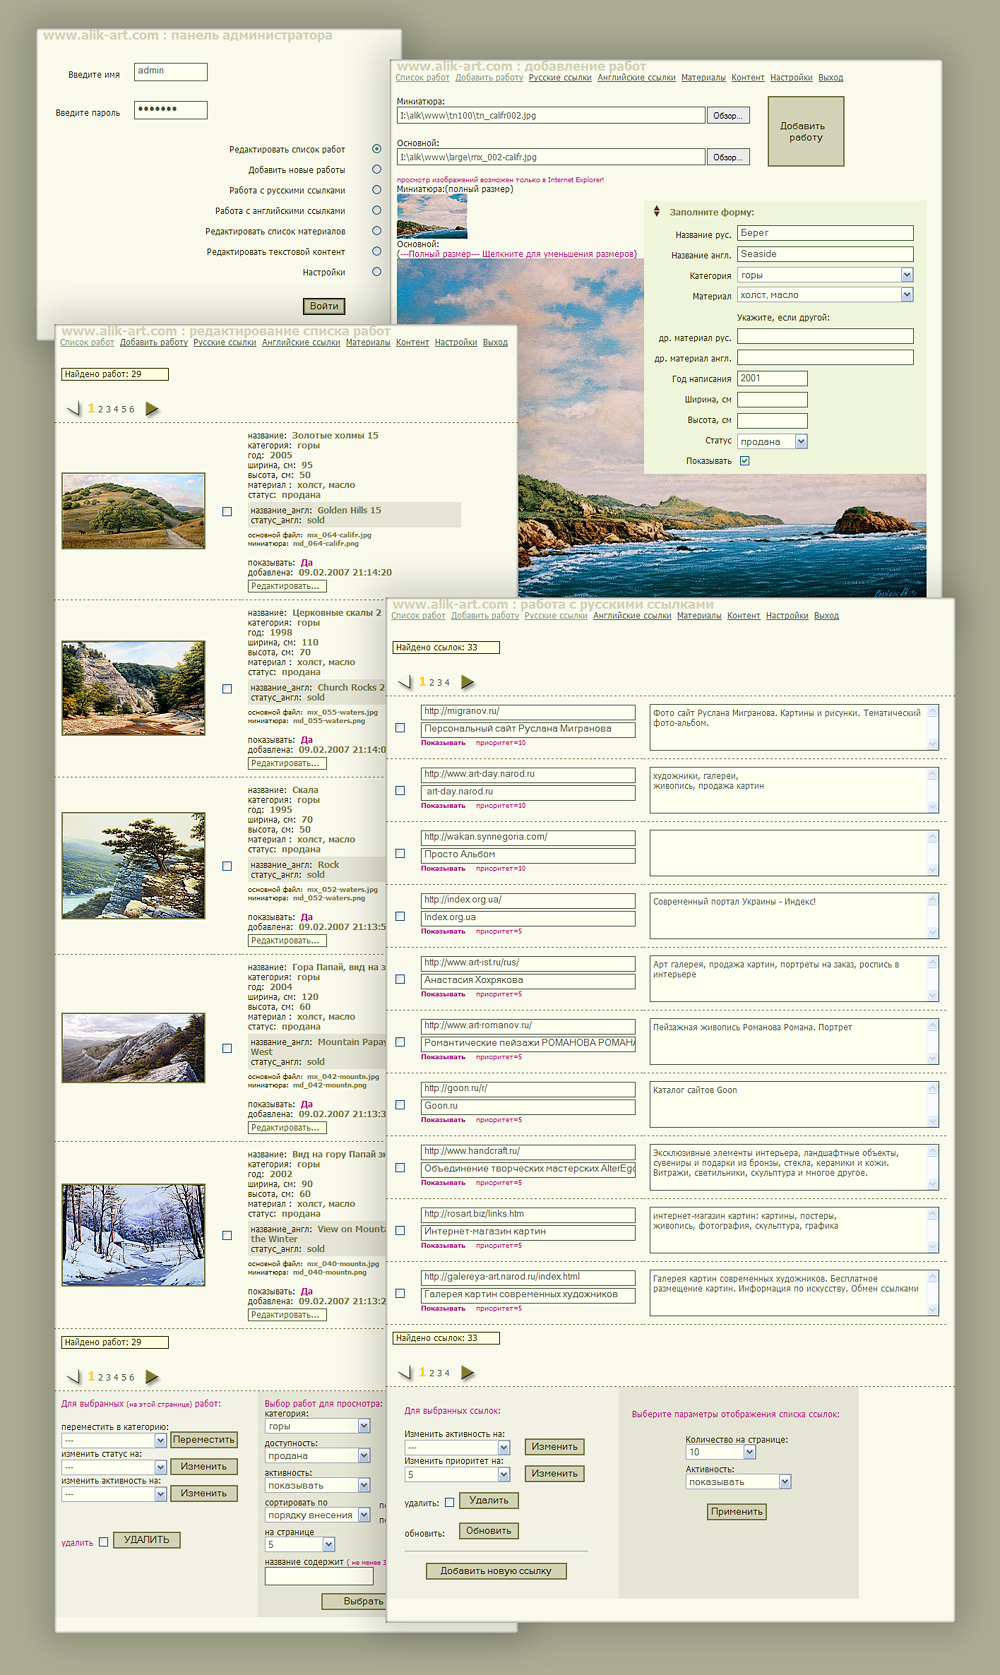Viewport: 1000px width, 1675px height.
Task: Click the 'Введите имя' admin field
Action: point(171,71)
